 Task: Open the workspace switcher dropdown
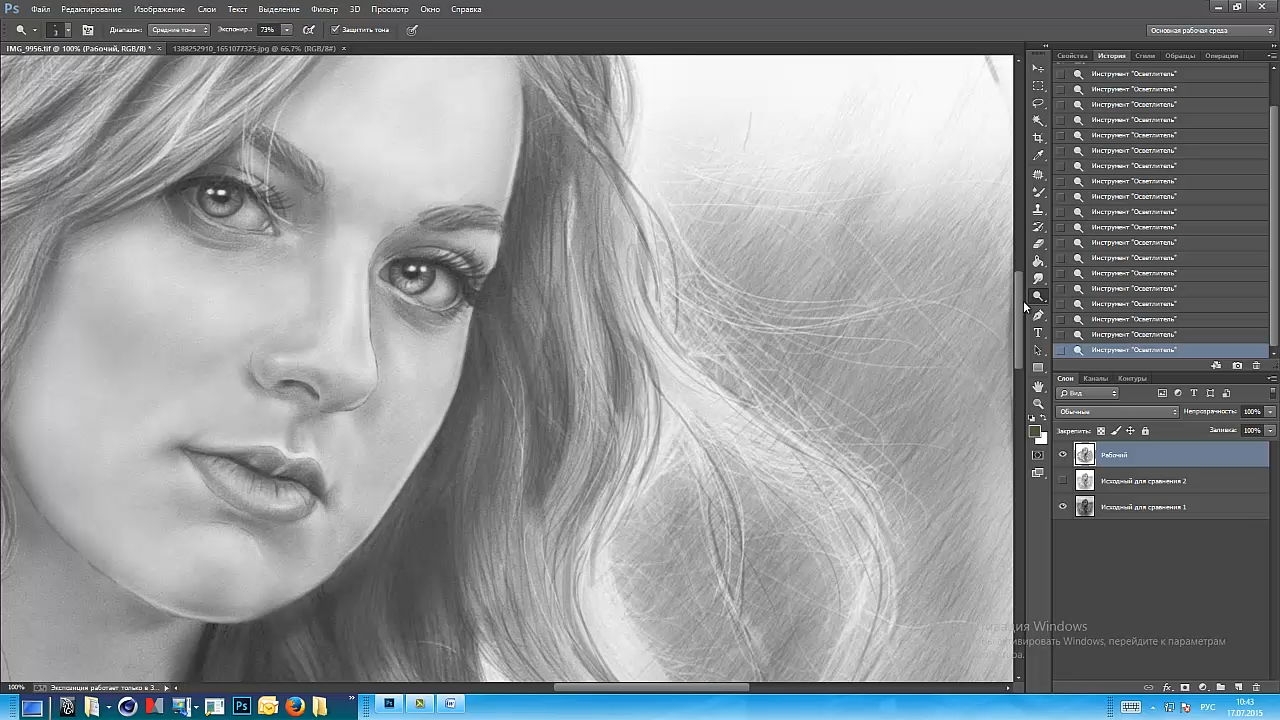point(1210,30)
